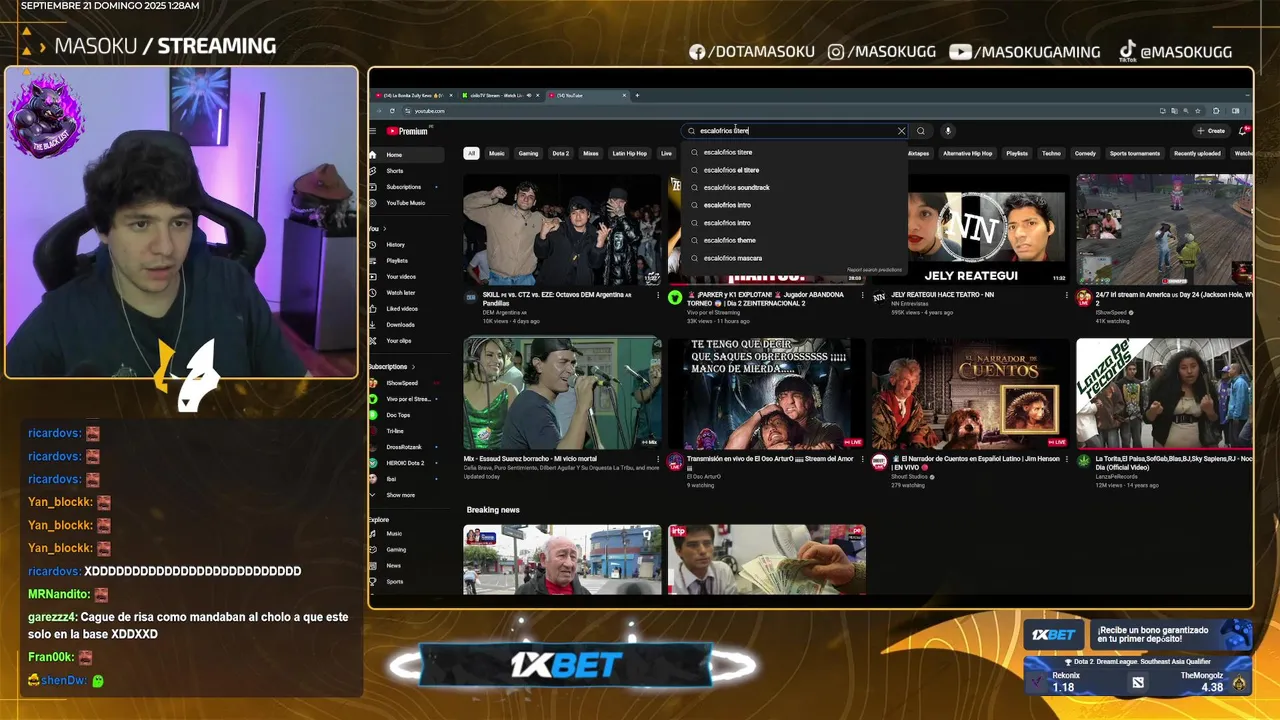
Task: Open Explore Music category
Action: [x=406, y=534]
